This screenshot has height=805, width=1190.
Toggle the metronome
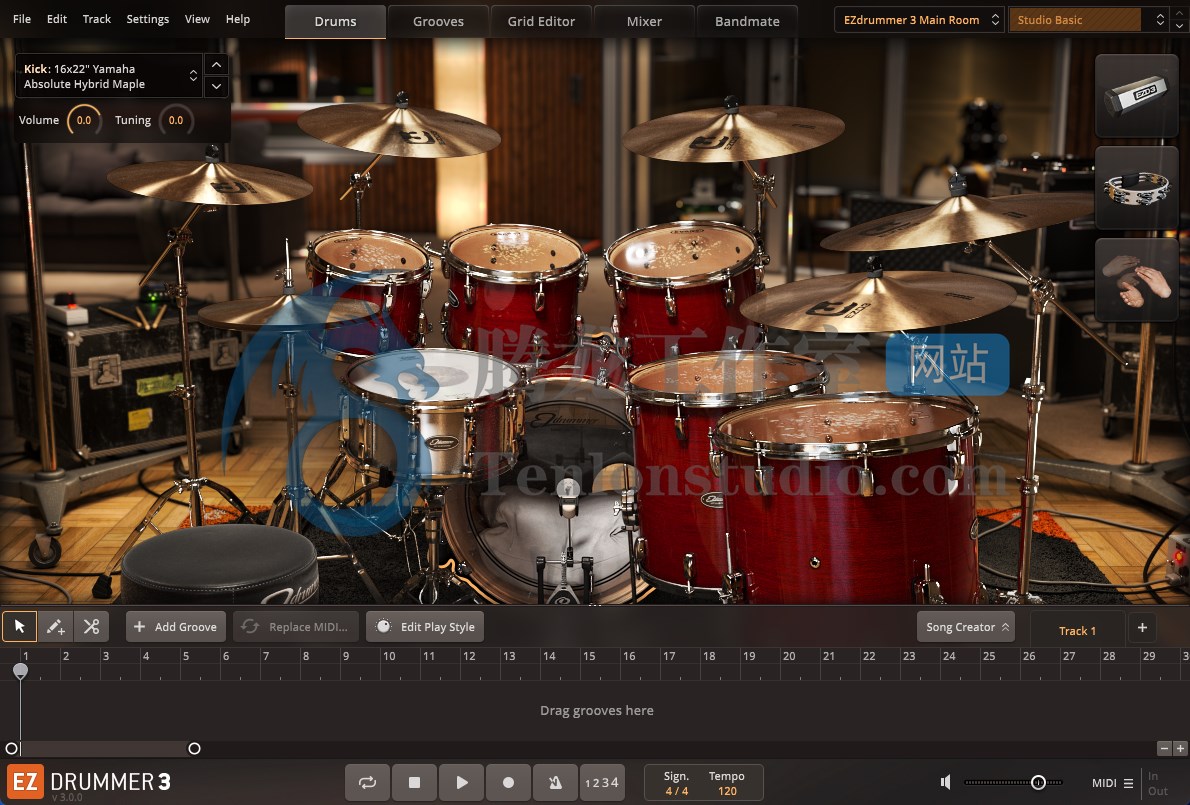[x=556, y=782]
